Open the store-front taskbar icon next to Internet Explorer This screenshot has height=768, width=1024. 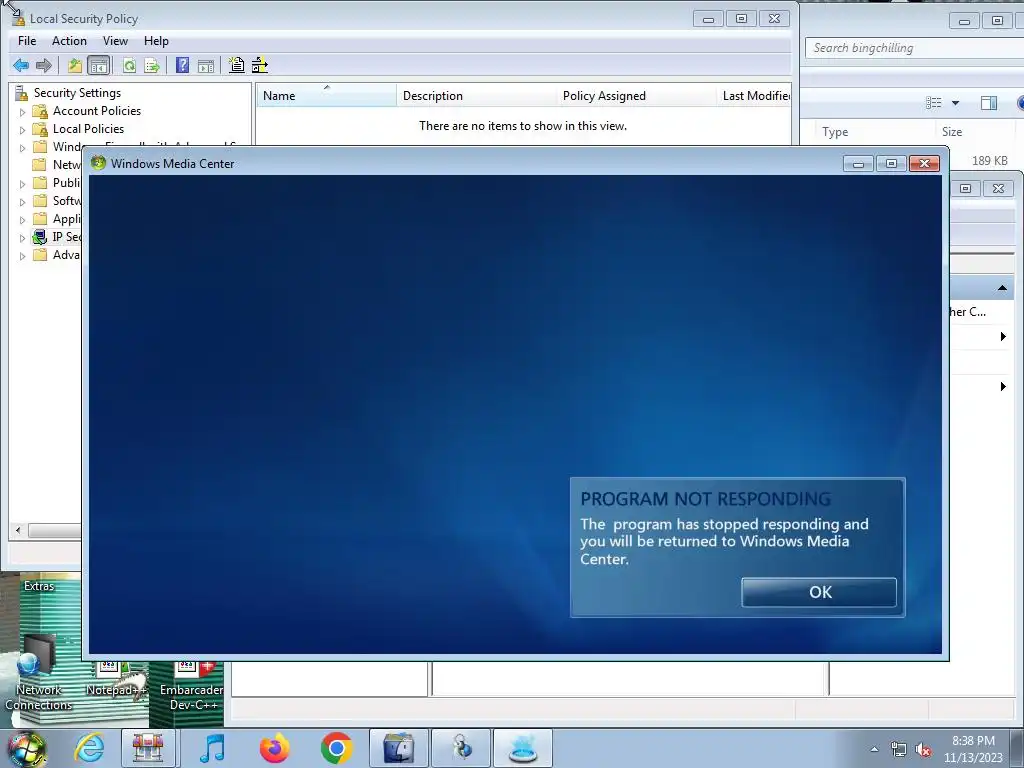pos(148,748)
